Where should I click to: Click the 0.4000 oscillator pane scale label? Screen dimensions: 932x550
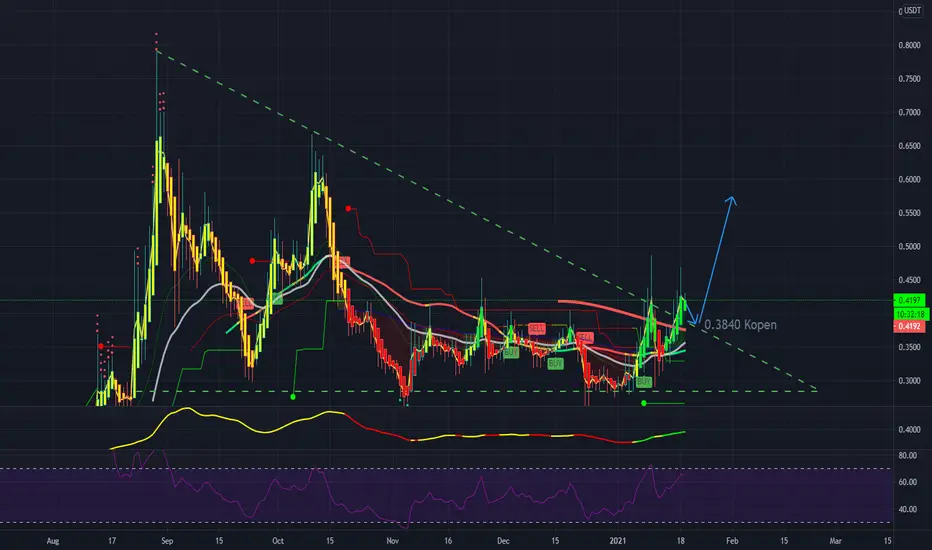[909, 429]
